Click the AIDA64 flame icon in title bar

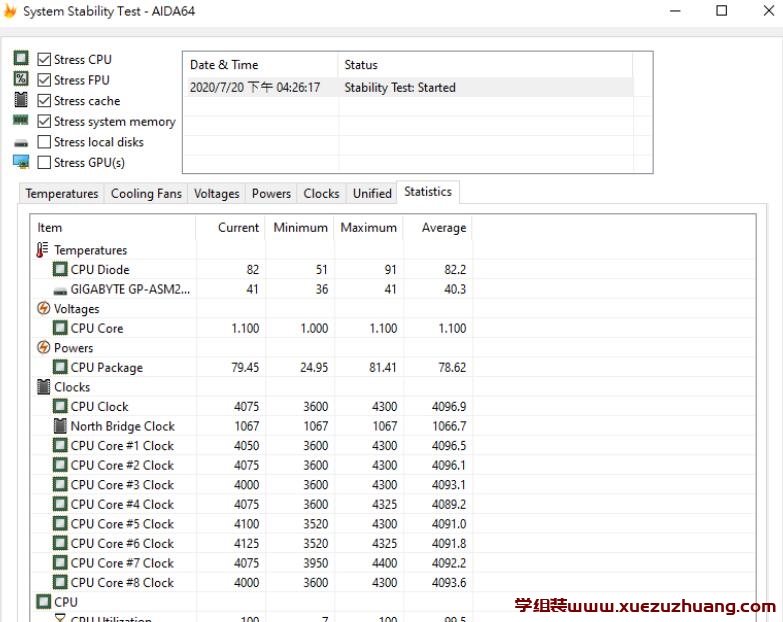click(x=10, y=11)
